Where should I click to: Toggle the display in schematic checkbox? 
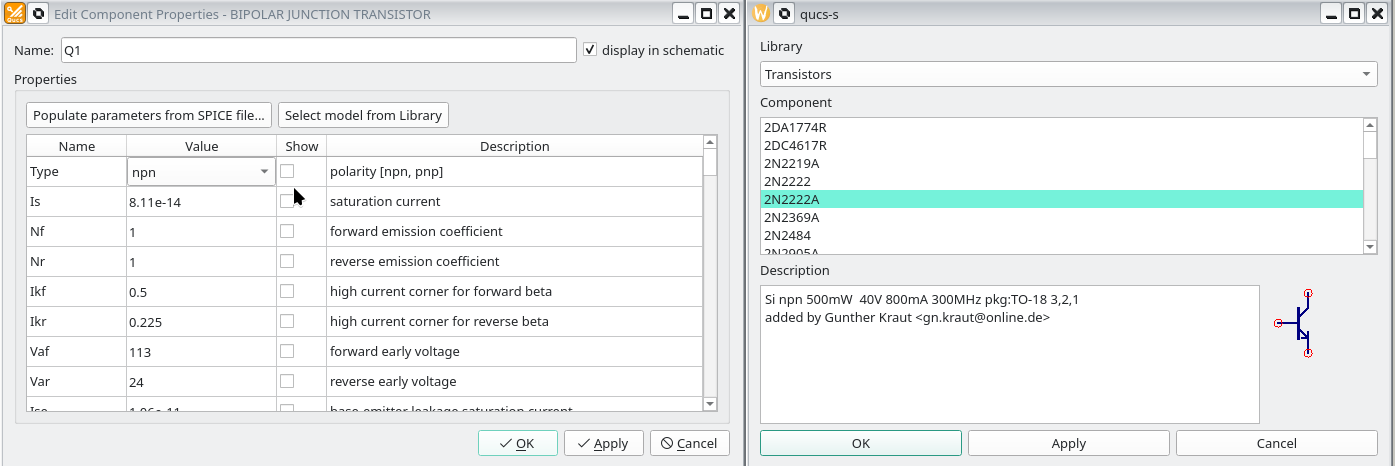point(590,50)
